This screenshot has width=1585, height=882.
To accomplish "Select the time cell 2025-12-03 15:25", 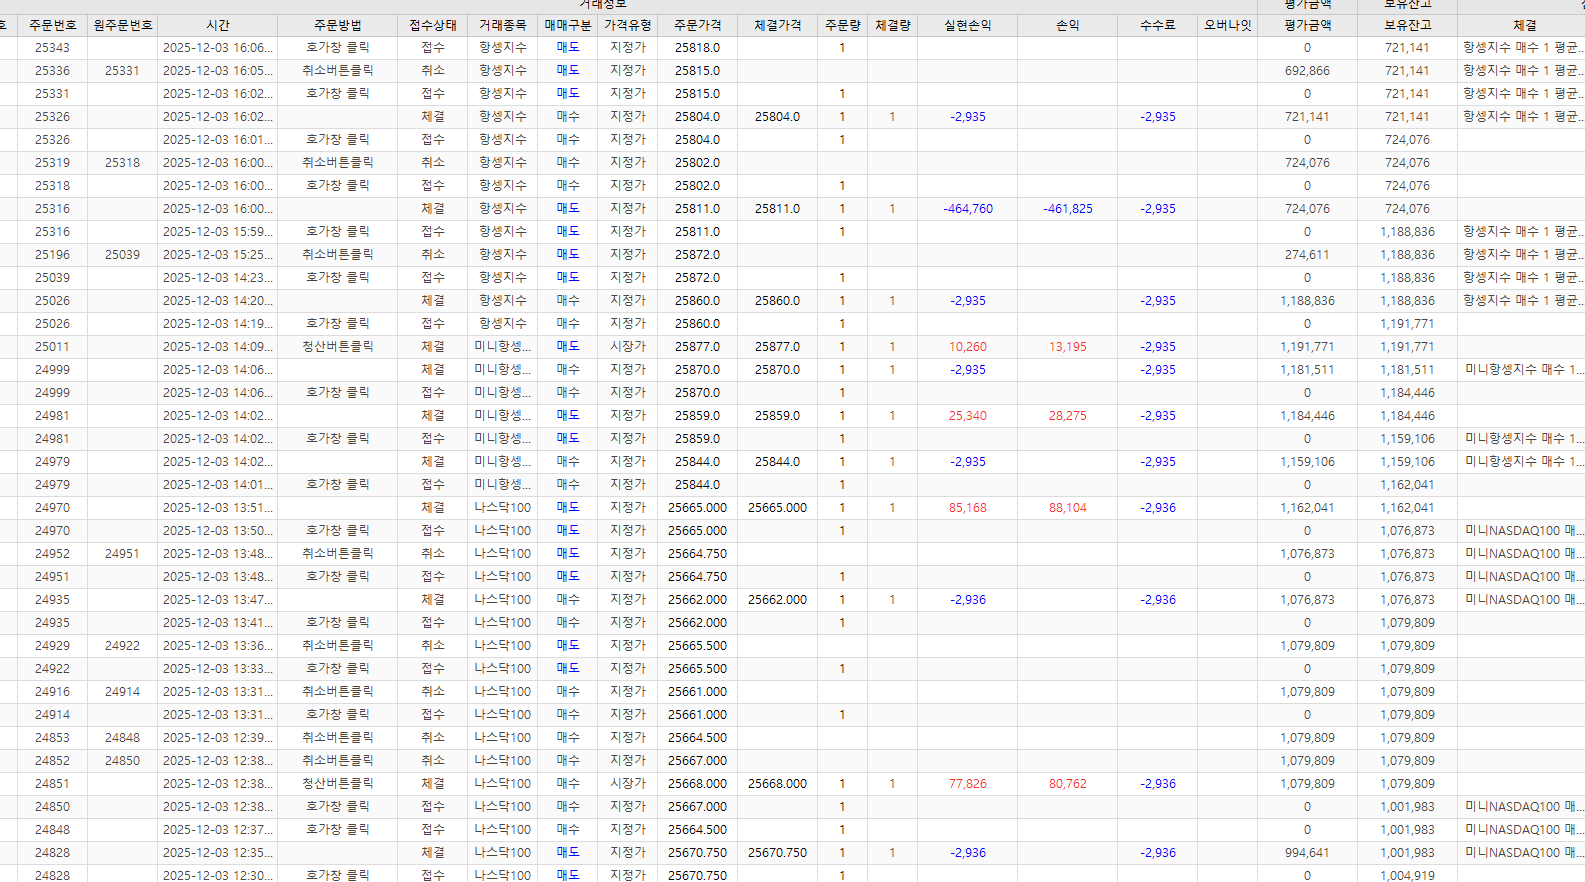I will coord(217,254).
